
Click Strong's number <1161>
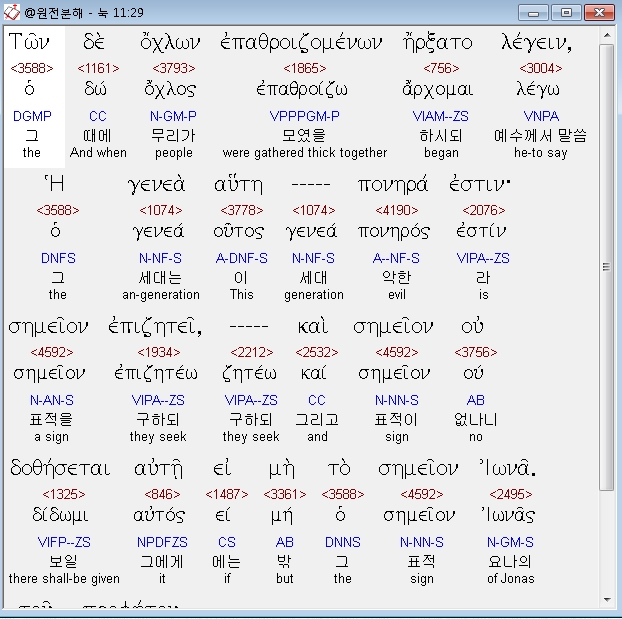98,68
